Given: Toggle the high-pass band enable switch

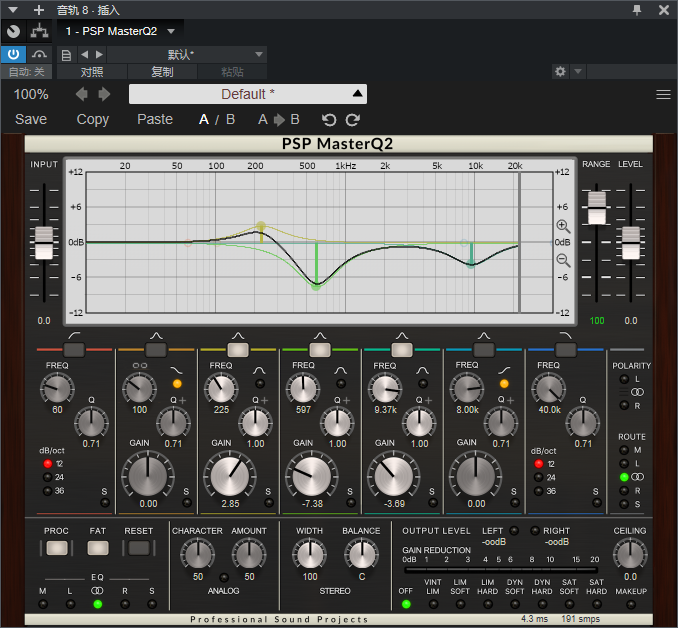Looking at the screenshot, I should (74, 349).
